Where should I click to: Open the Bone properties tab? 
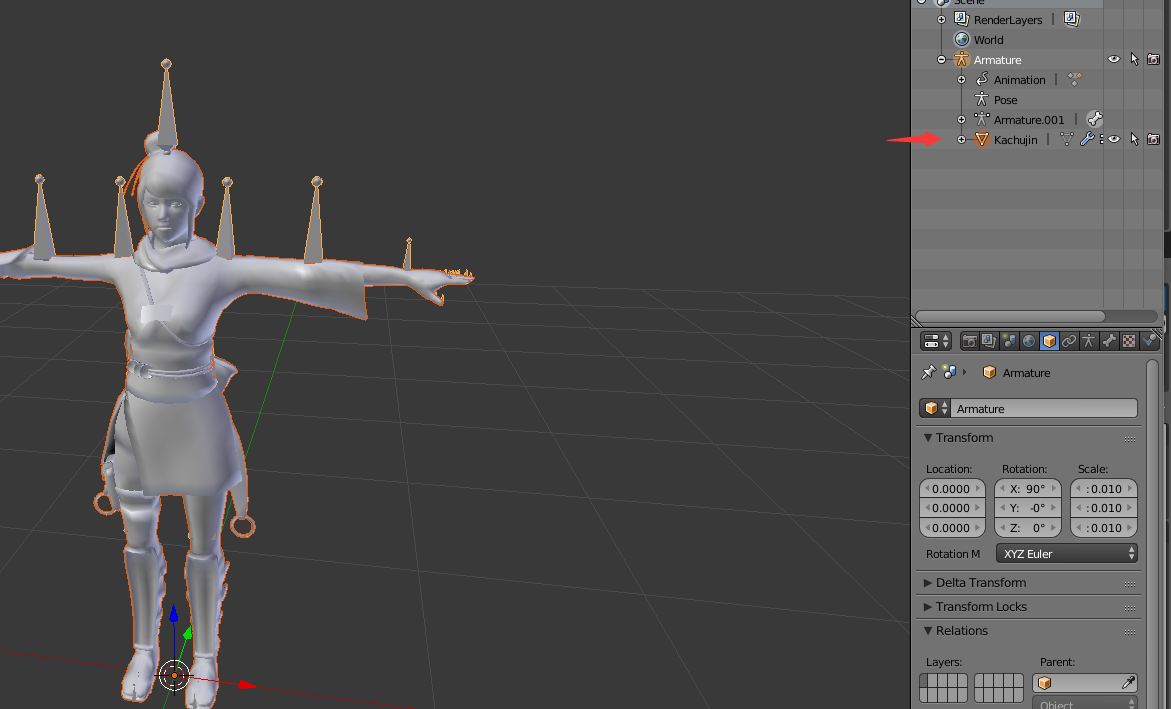coord(1109,341)
